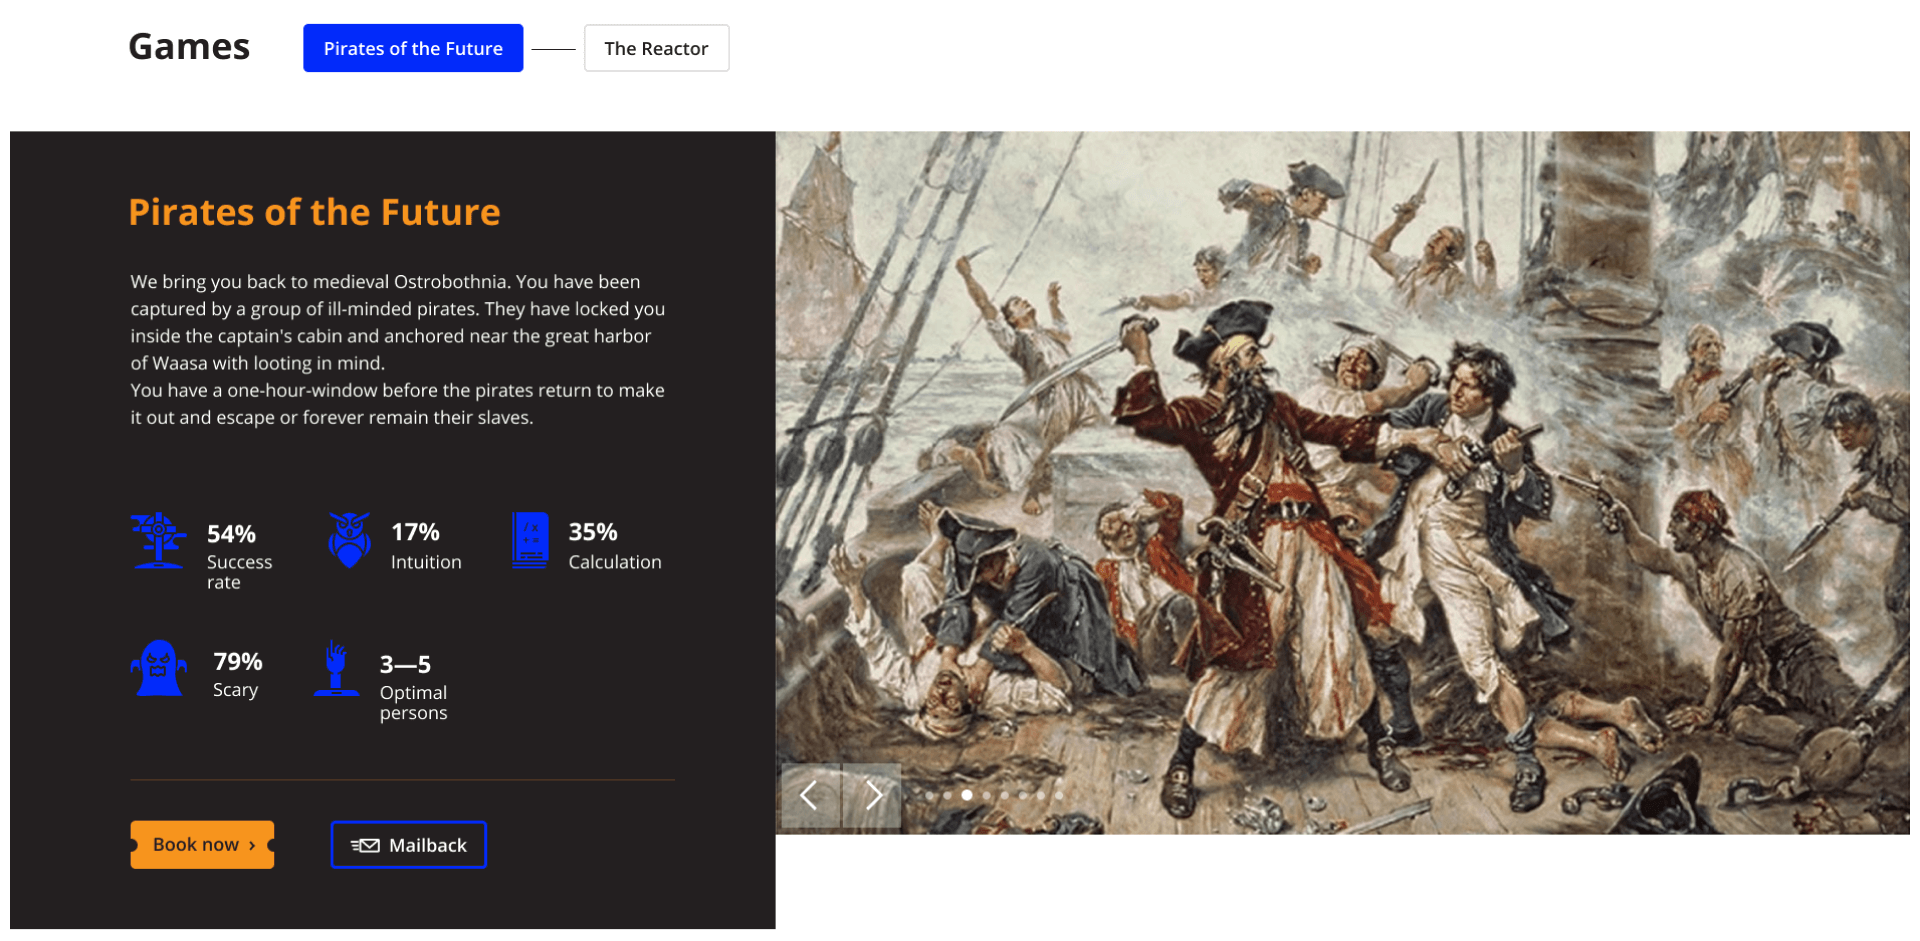Click the Scary ghost icon
Screen dimensions: 1920x941
pos(159,668)
